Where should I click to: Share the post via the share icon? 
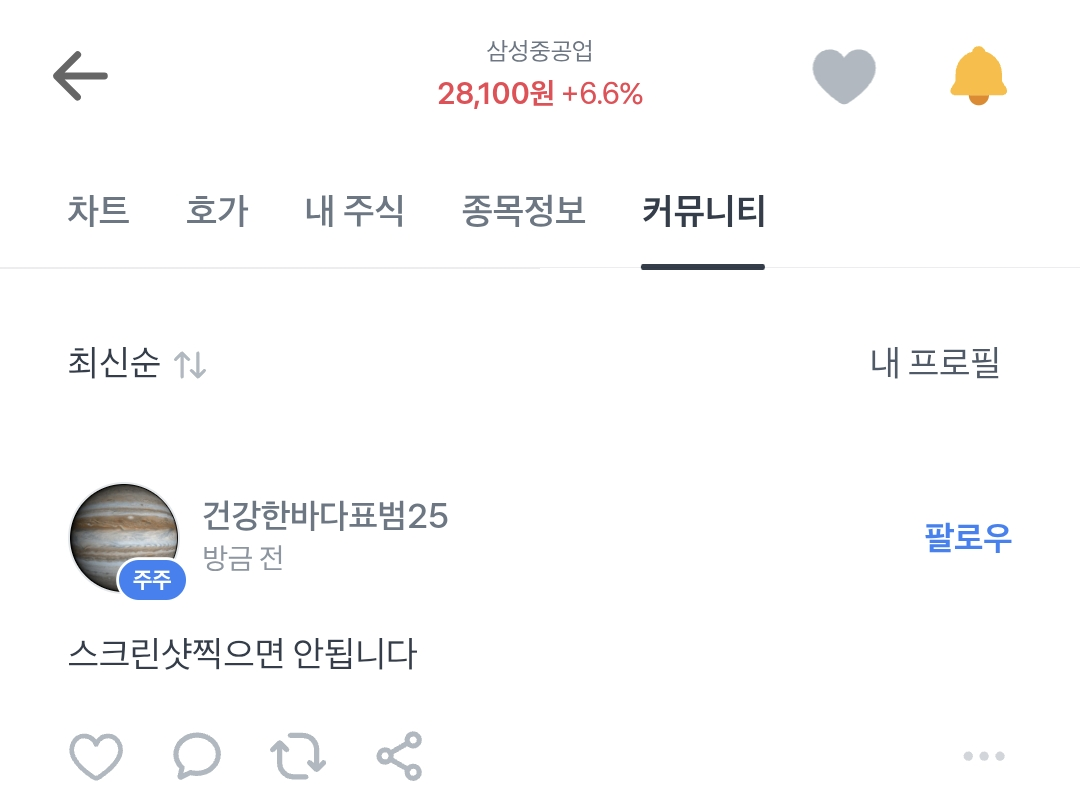tap(399, 756)
